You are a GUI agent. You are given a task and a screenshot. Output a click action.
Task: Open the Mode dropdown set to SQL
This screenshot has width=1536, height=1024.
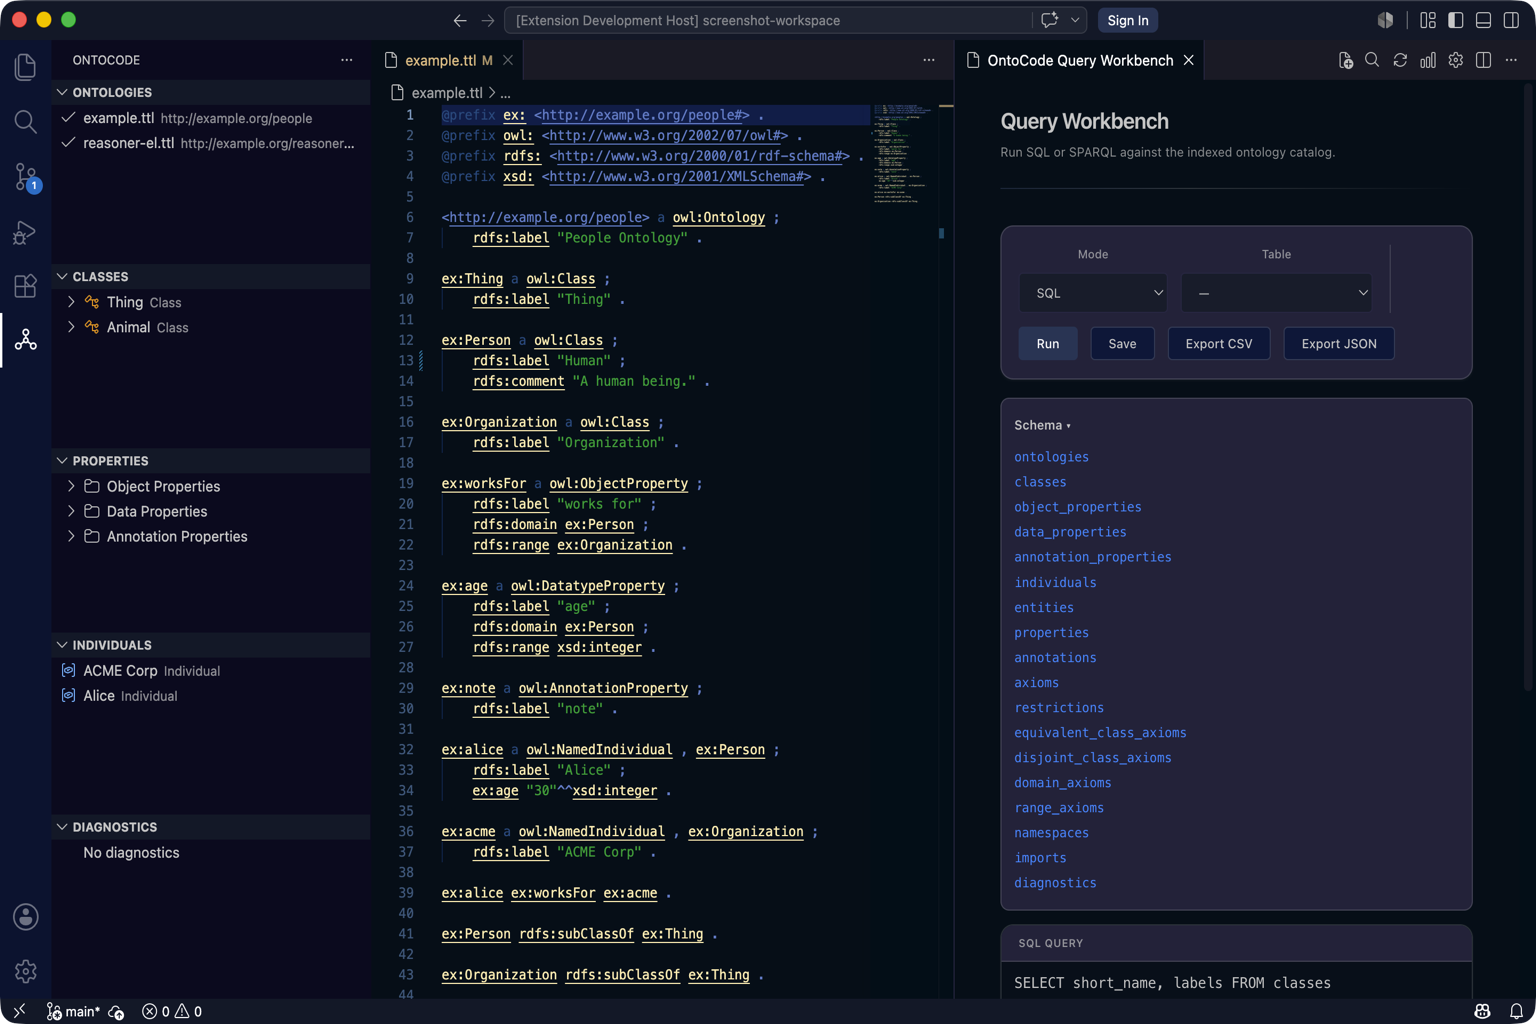coord(1093,293)
